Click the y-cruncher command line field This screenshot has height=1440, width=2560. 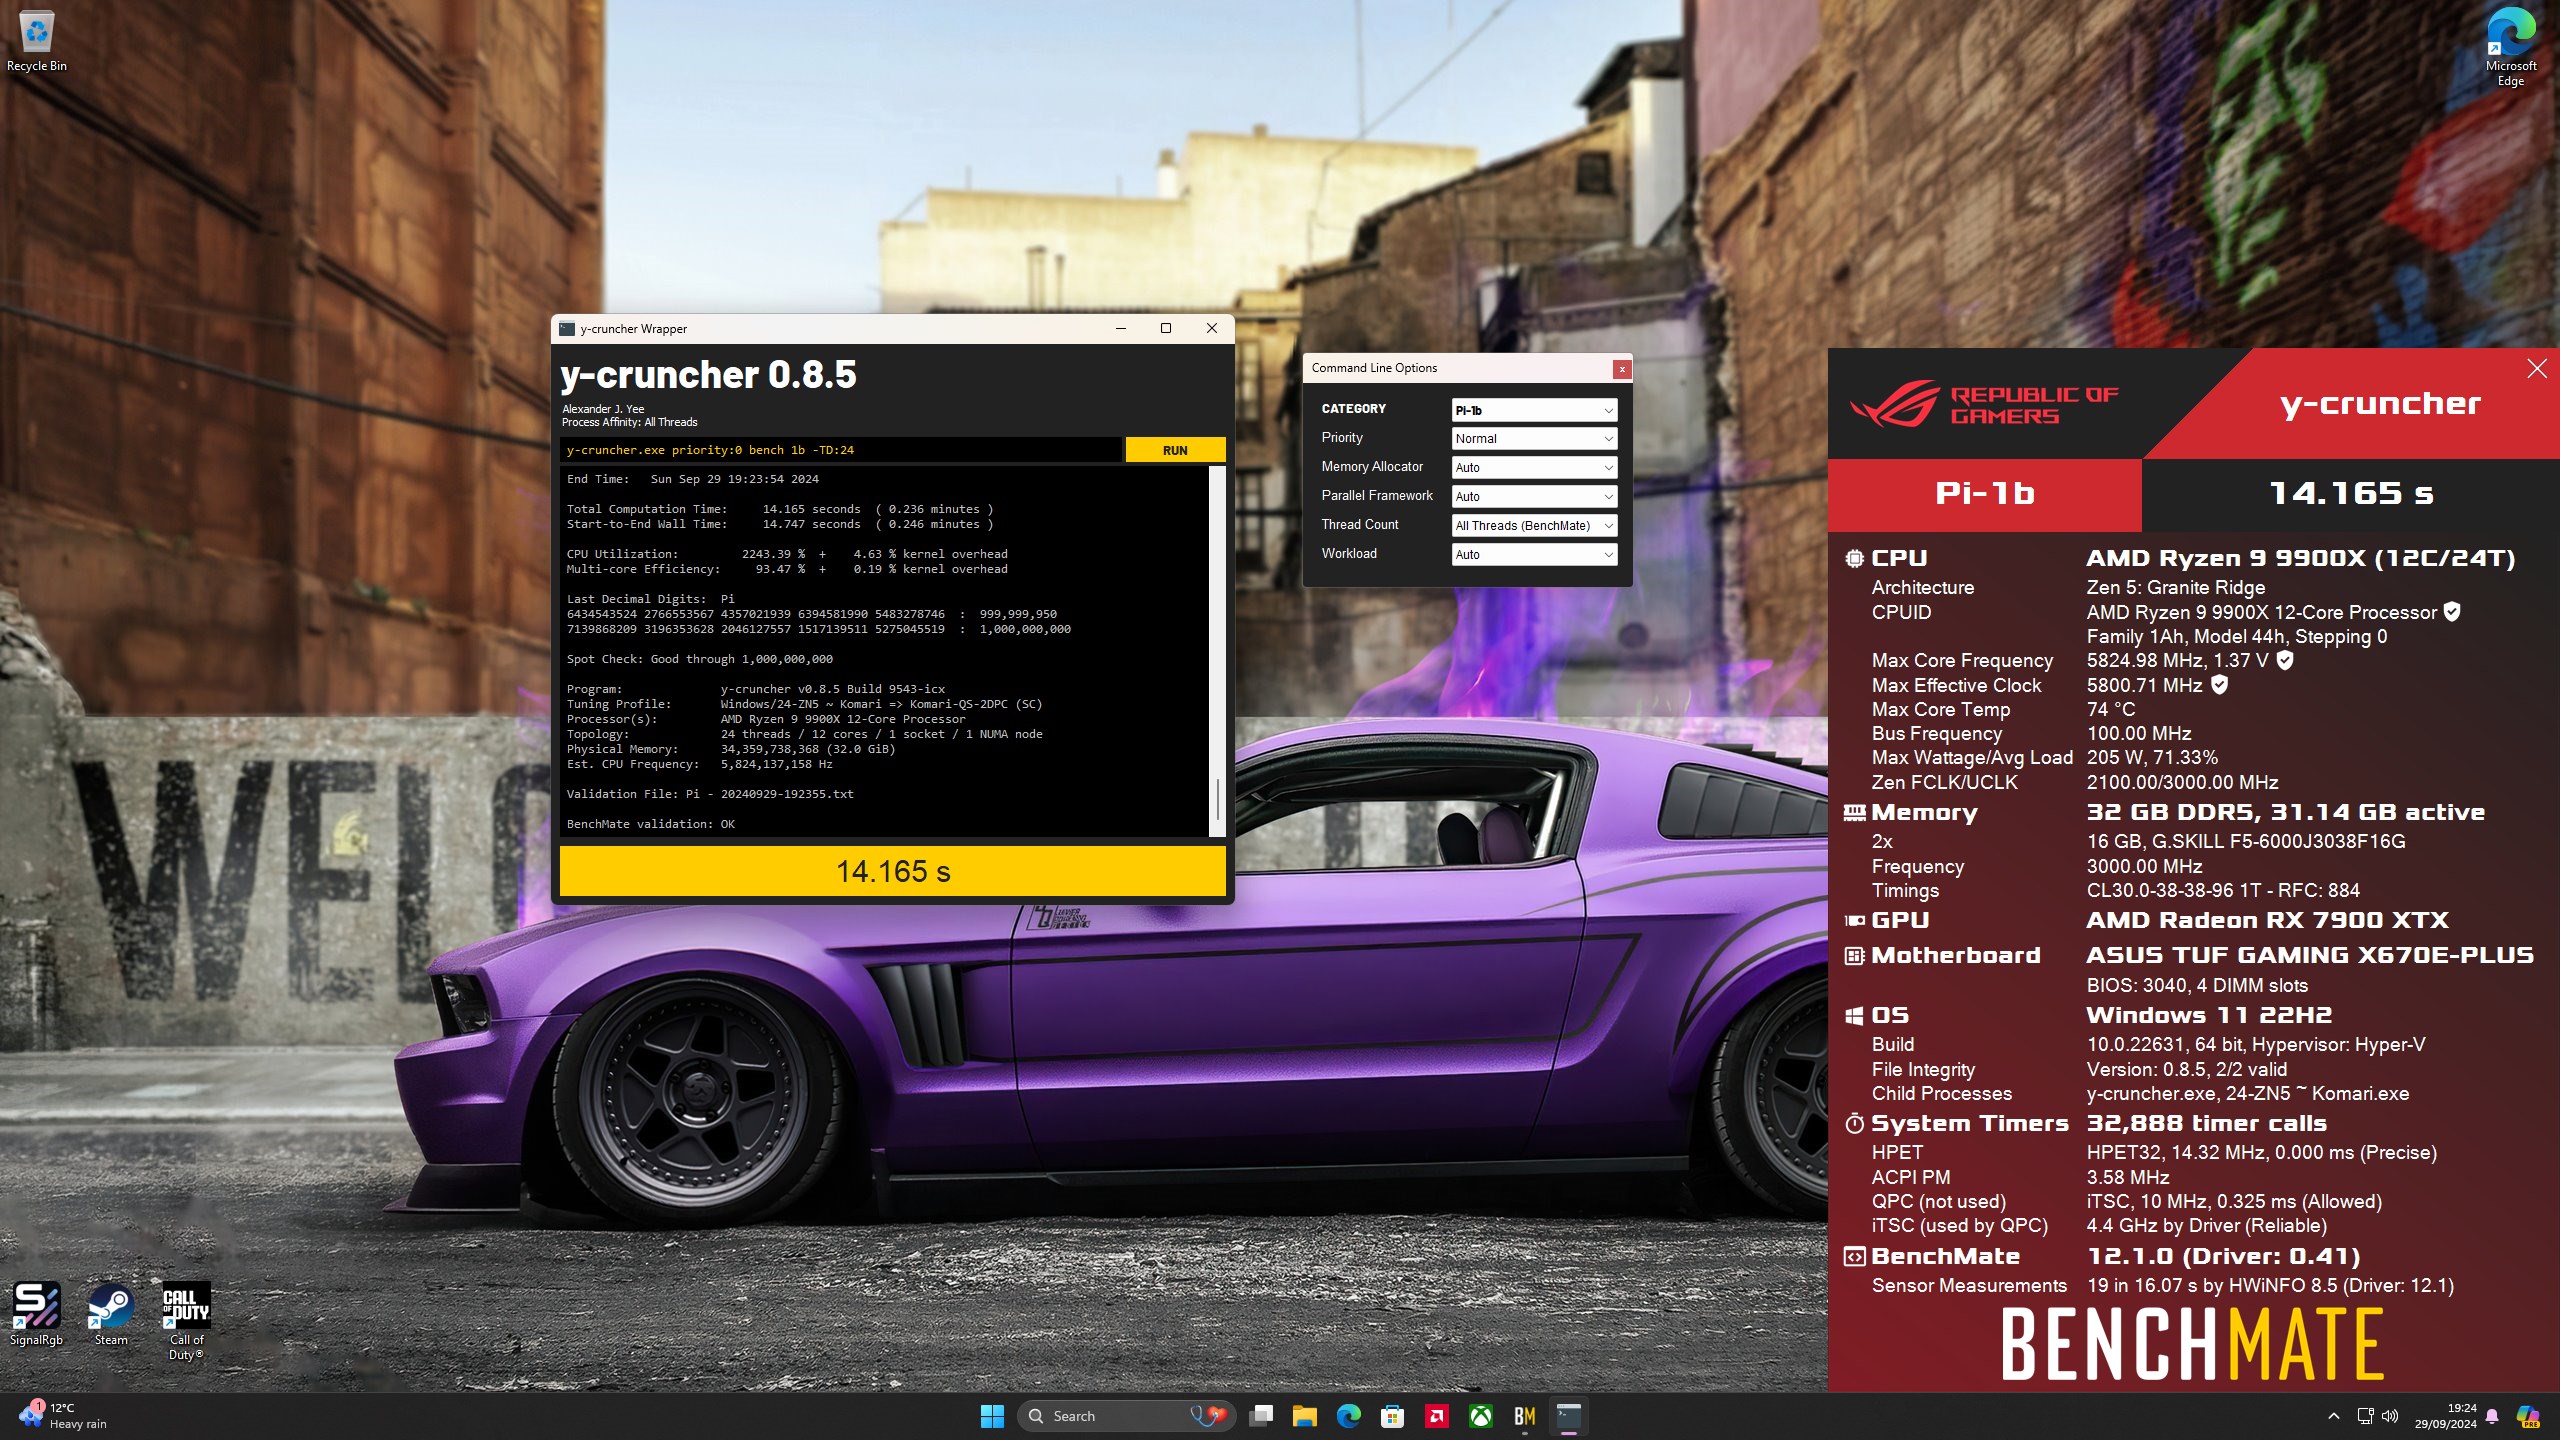click(x=840, y=450)
